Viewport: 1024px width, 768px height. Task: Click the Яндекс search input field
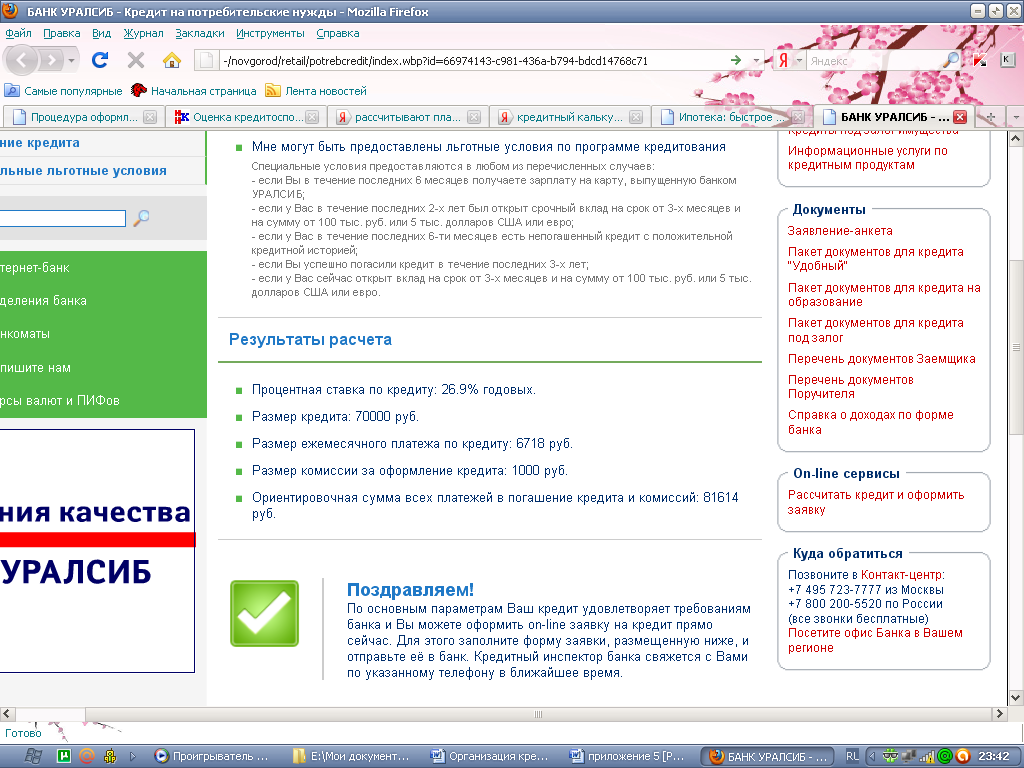(x=875, y=61)
